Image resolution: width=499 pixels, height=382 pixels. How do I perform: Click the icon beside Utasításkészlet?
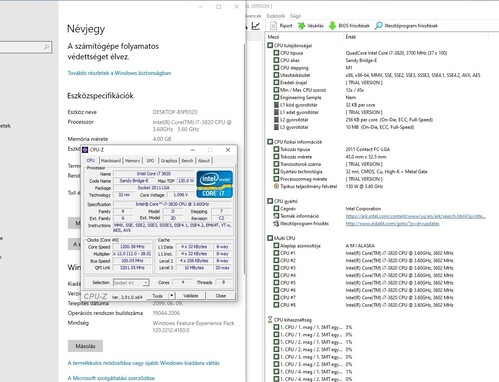[x=276, y=75]
